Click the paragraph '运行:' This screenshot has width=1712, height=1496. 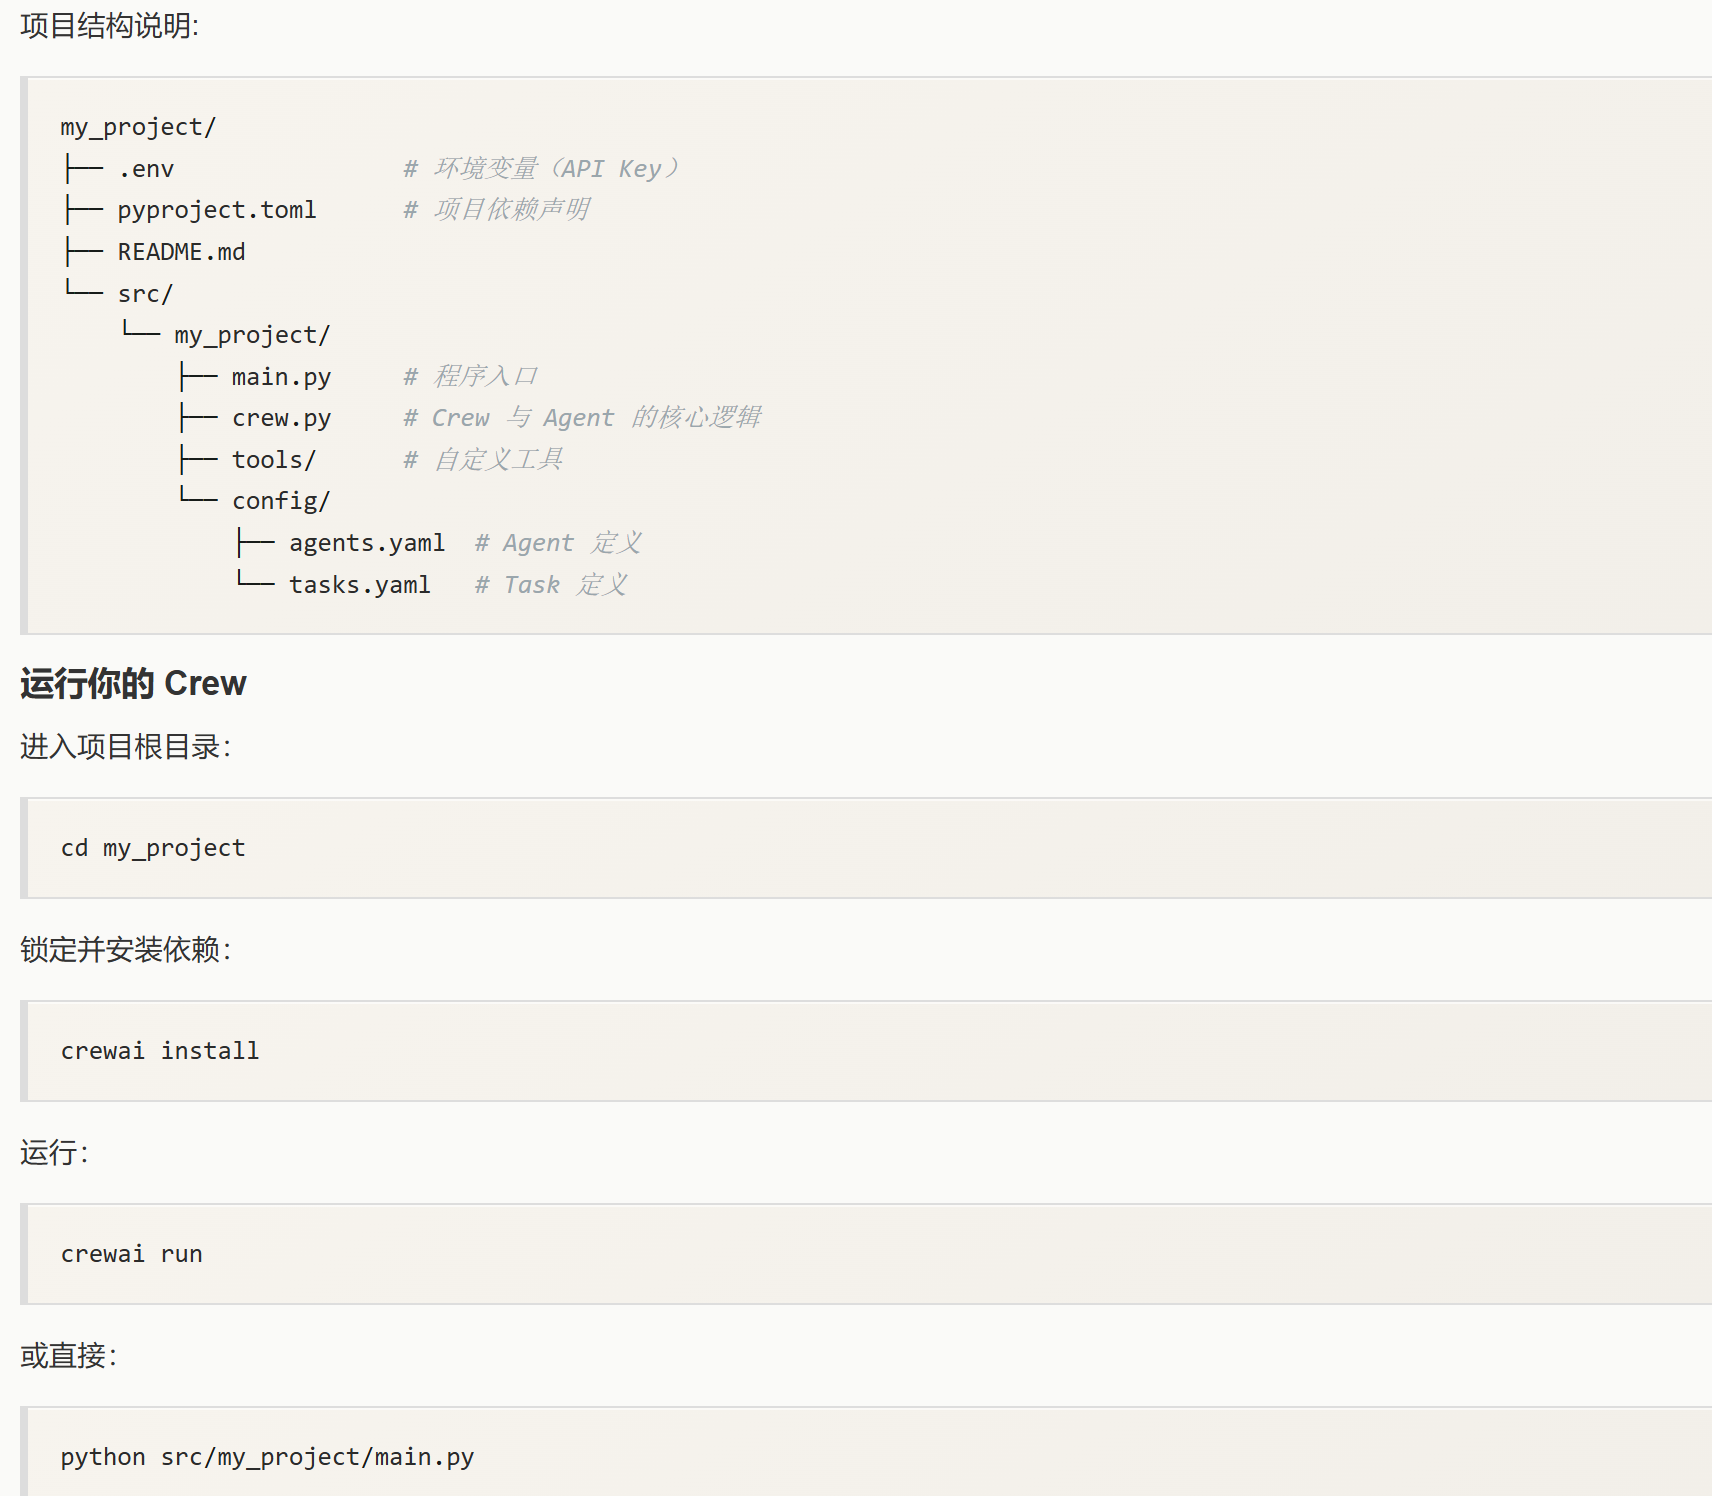(54, 1153)
